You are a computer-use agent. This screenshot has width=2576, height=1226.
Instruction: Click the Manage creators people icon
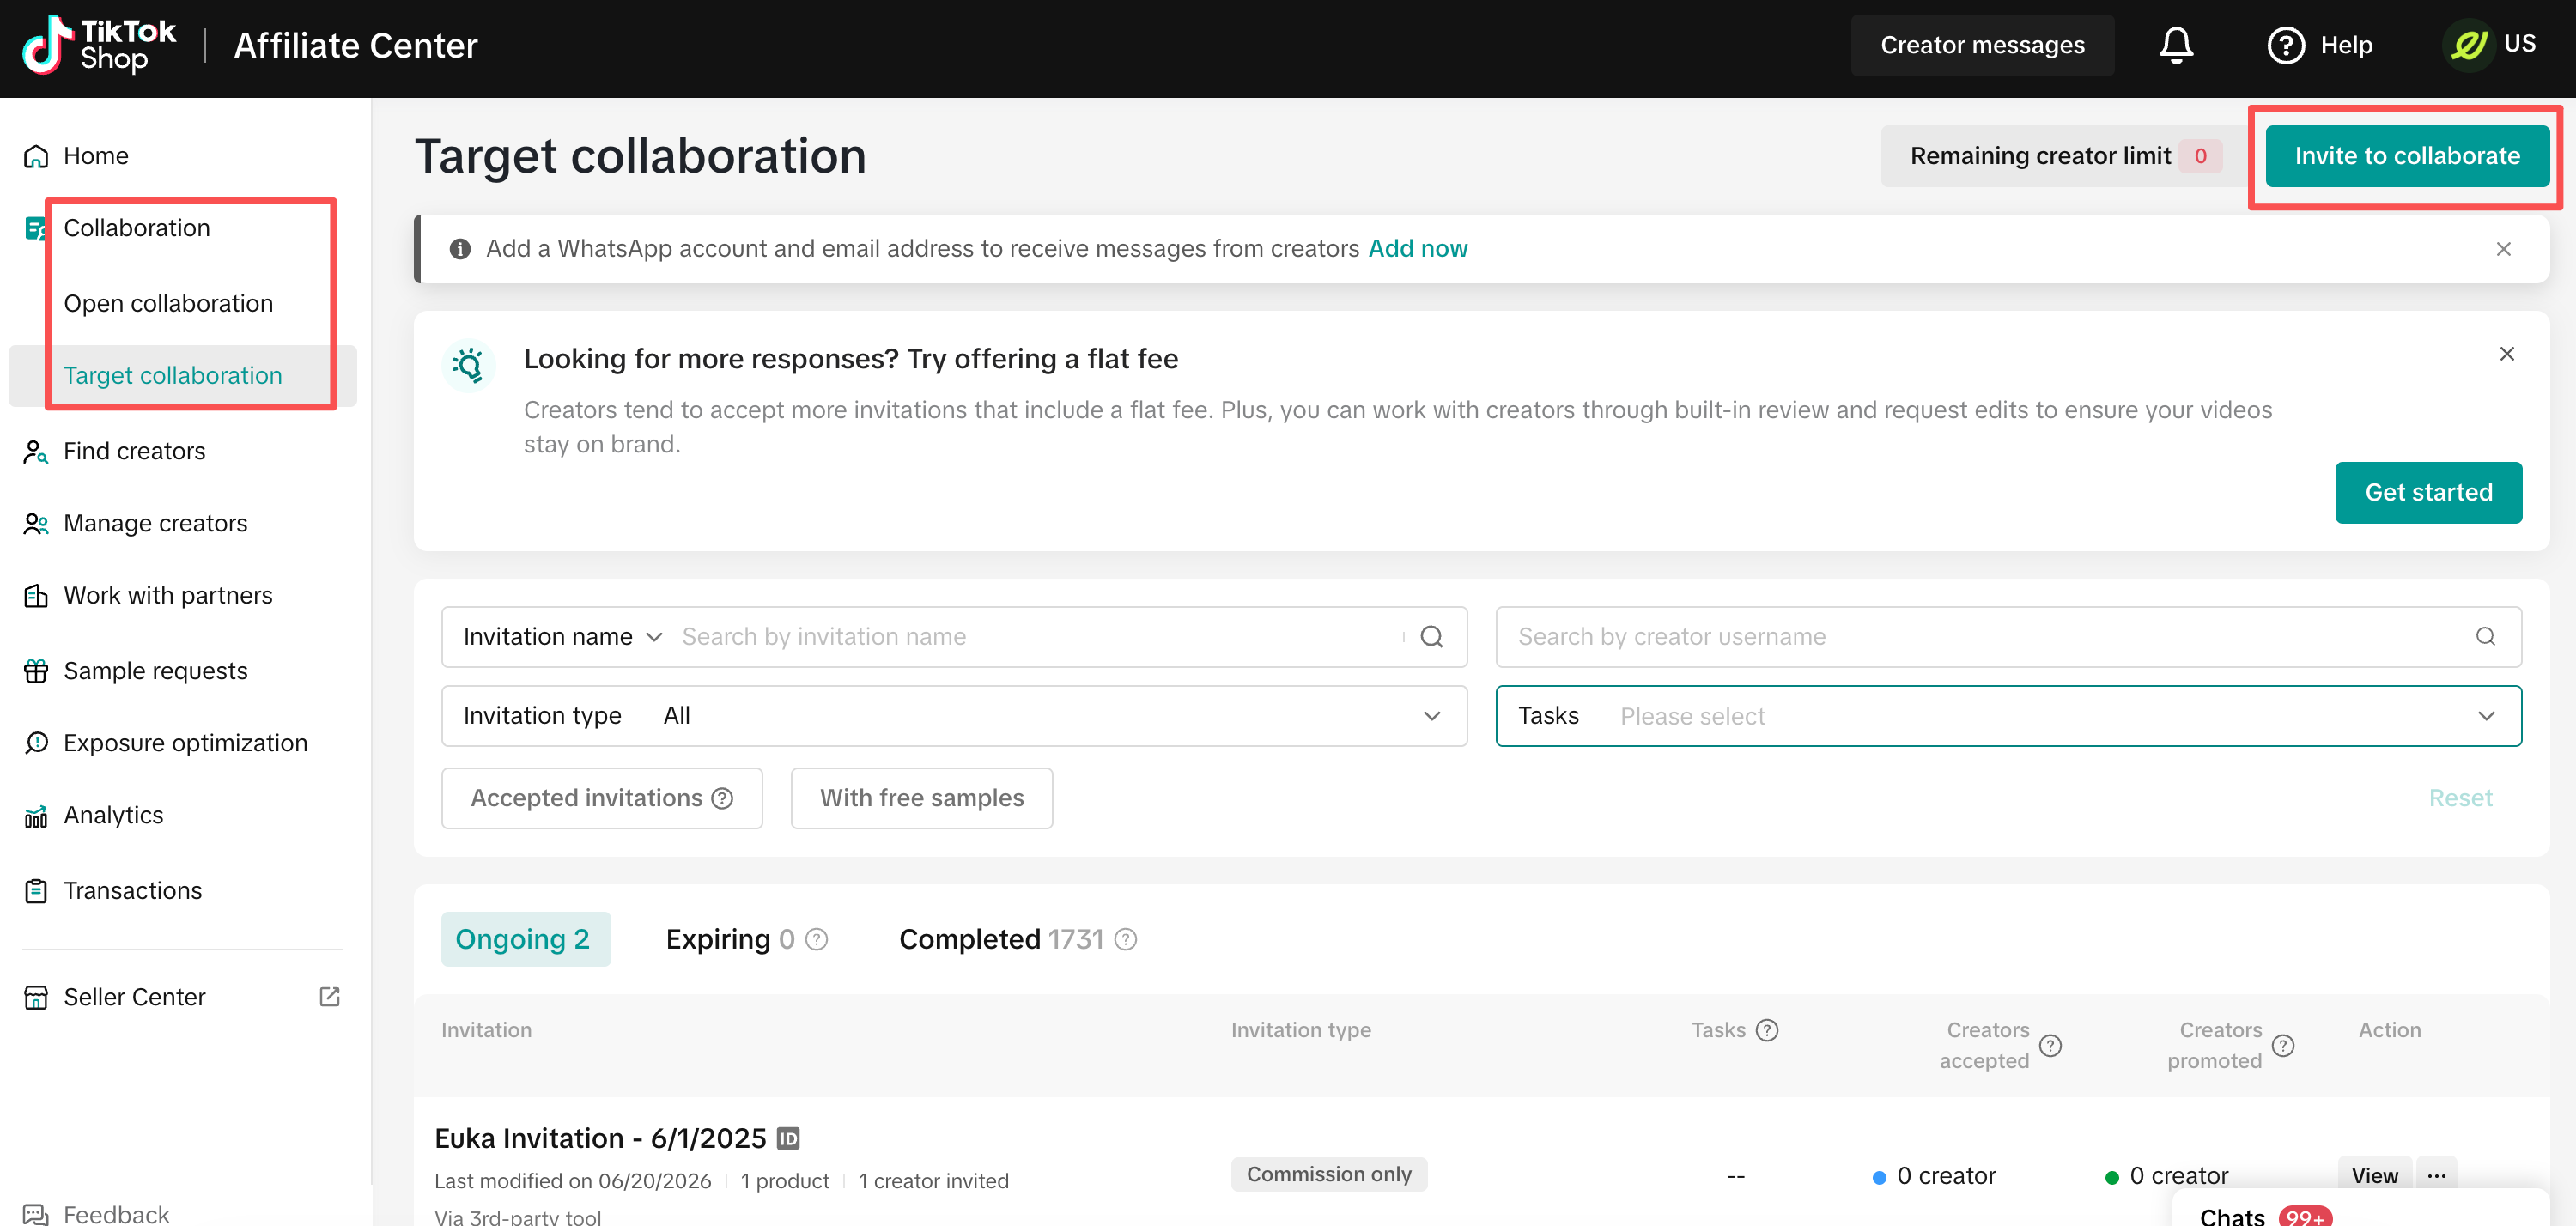36,523
